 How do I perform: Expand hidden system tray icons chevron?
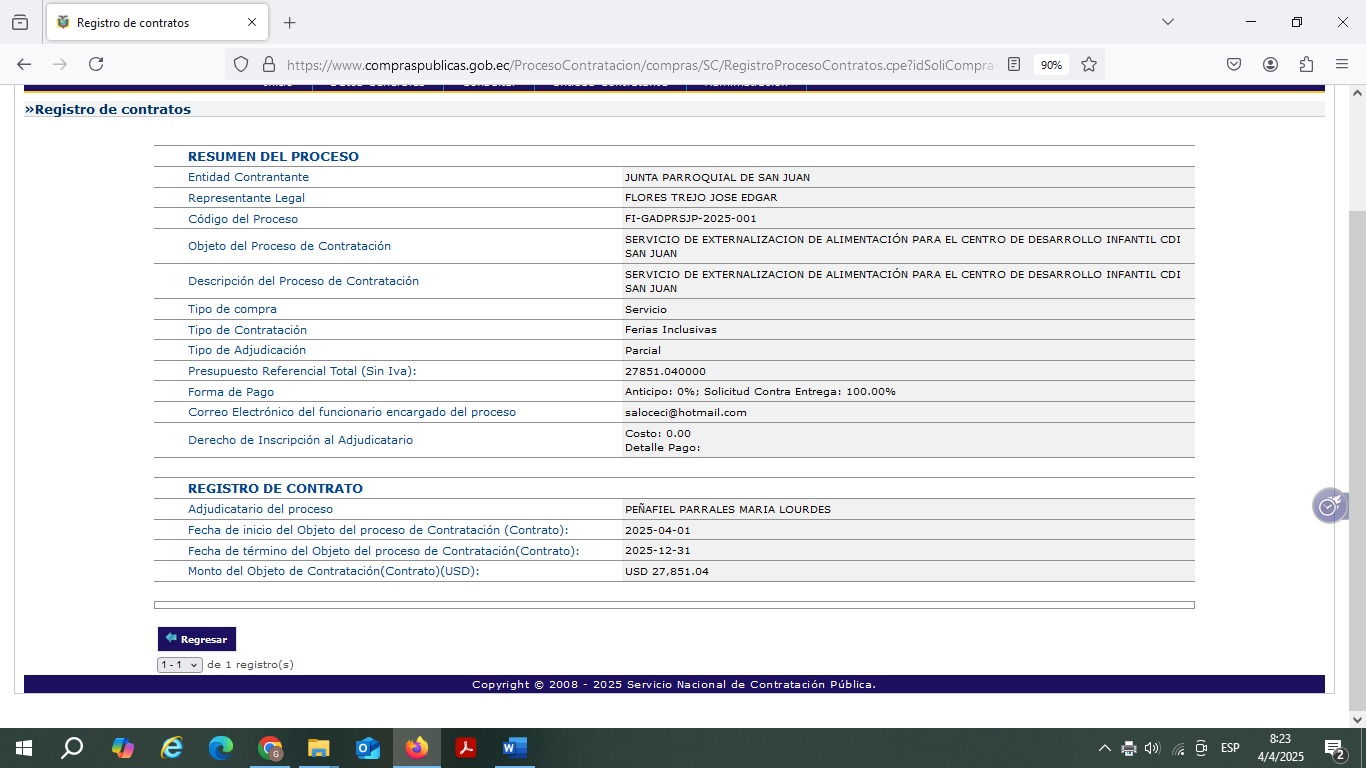click(x=1104, y=748)
